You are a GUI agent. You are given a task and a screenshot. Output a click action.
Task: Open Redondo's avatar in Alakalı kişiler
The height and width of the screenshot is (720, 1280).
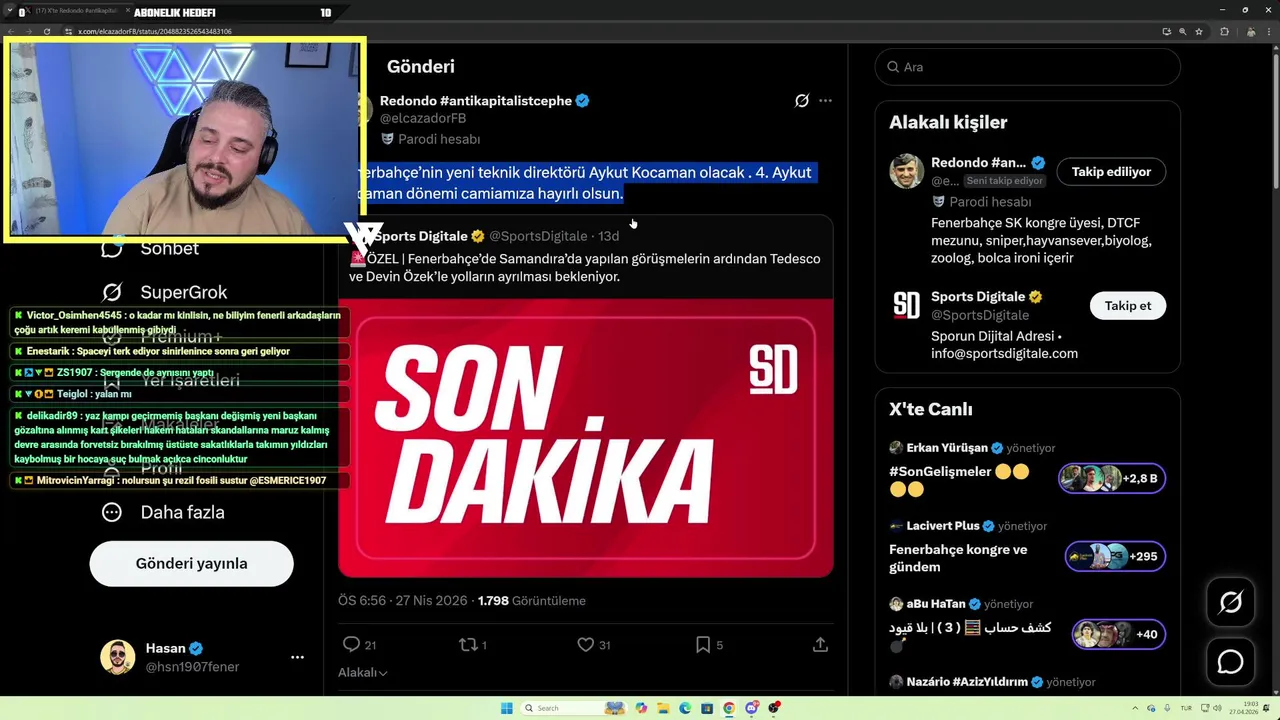point(906,171)
